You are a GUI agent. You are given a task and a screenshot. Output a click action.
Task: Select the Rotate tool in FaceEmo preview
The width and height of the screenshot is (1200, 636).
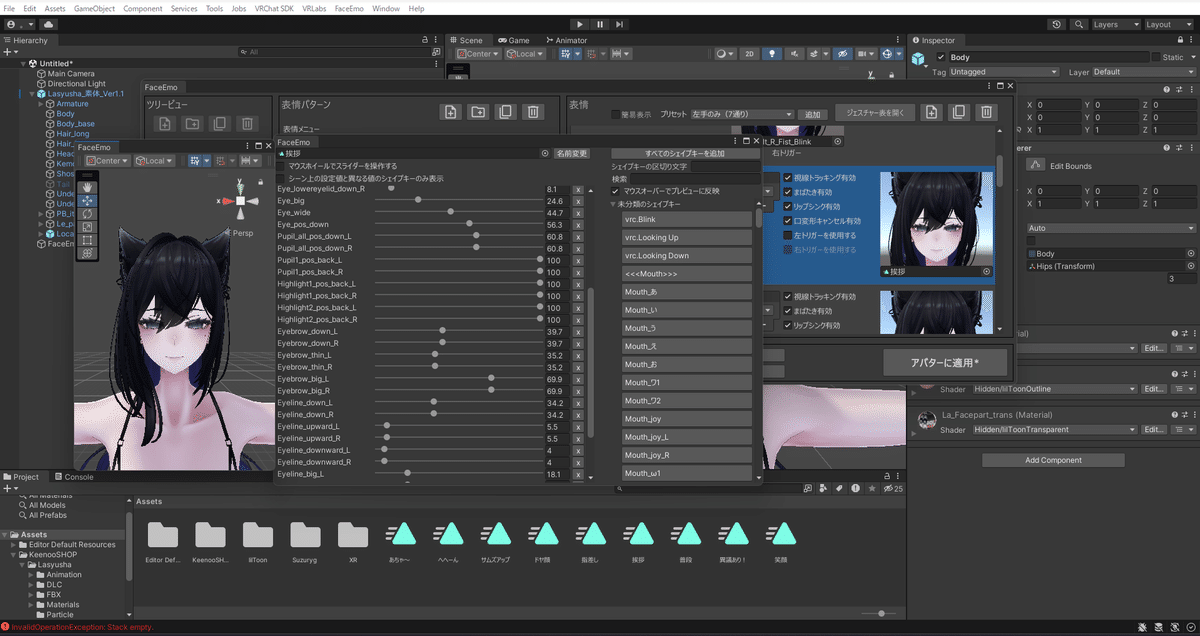click(x=88, y=213)
